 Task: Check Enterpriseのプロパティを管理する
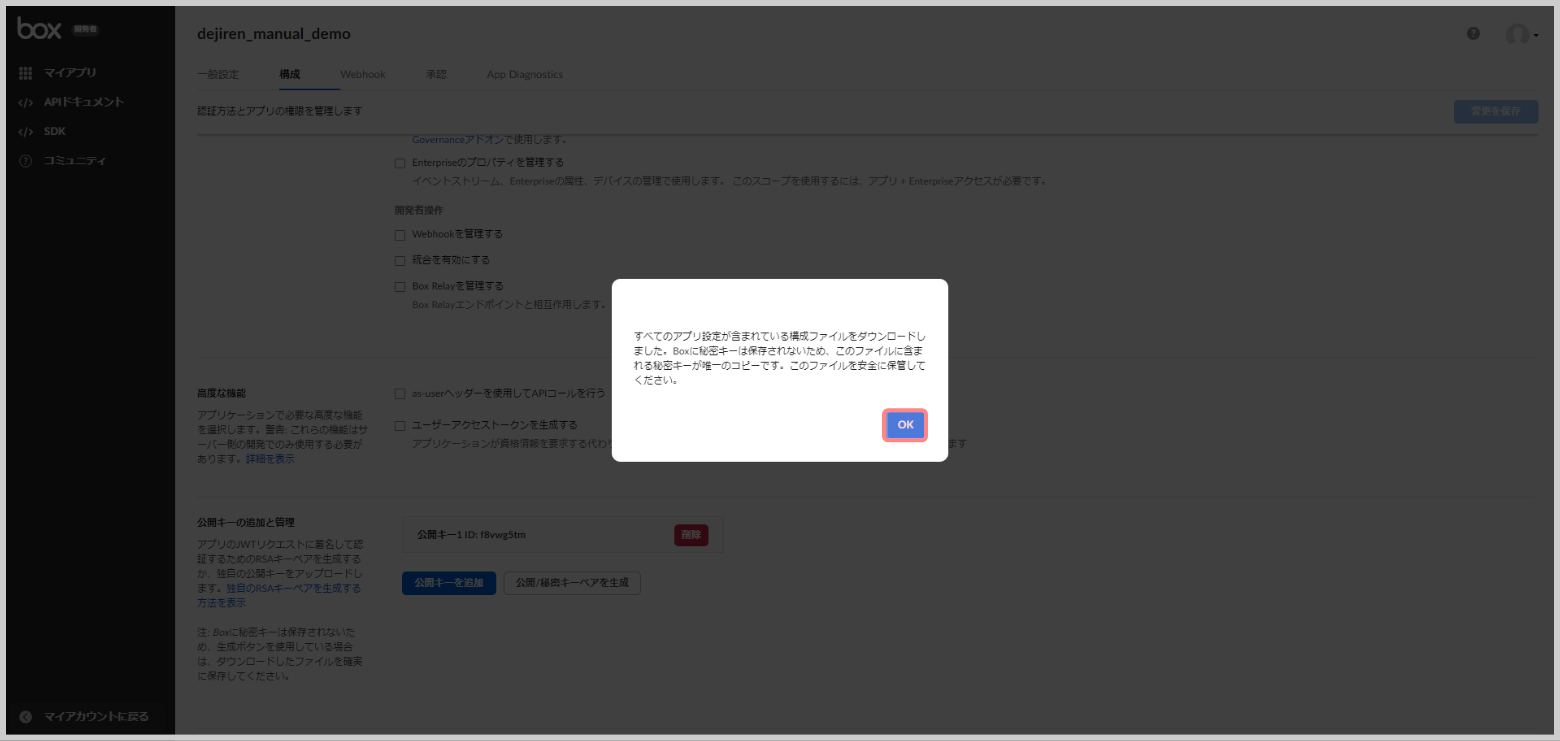pyautogui.click(x=400, y=163)
